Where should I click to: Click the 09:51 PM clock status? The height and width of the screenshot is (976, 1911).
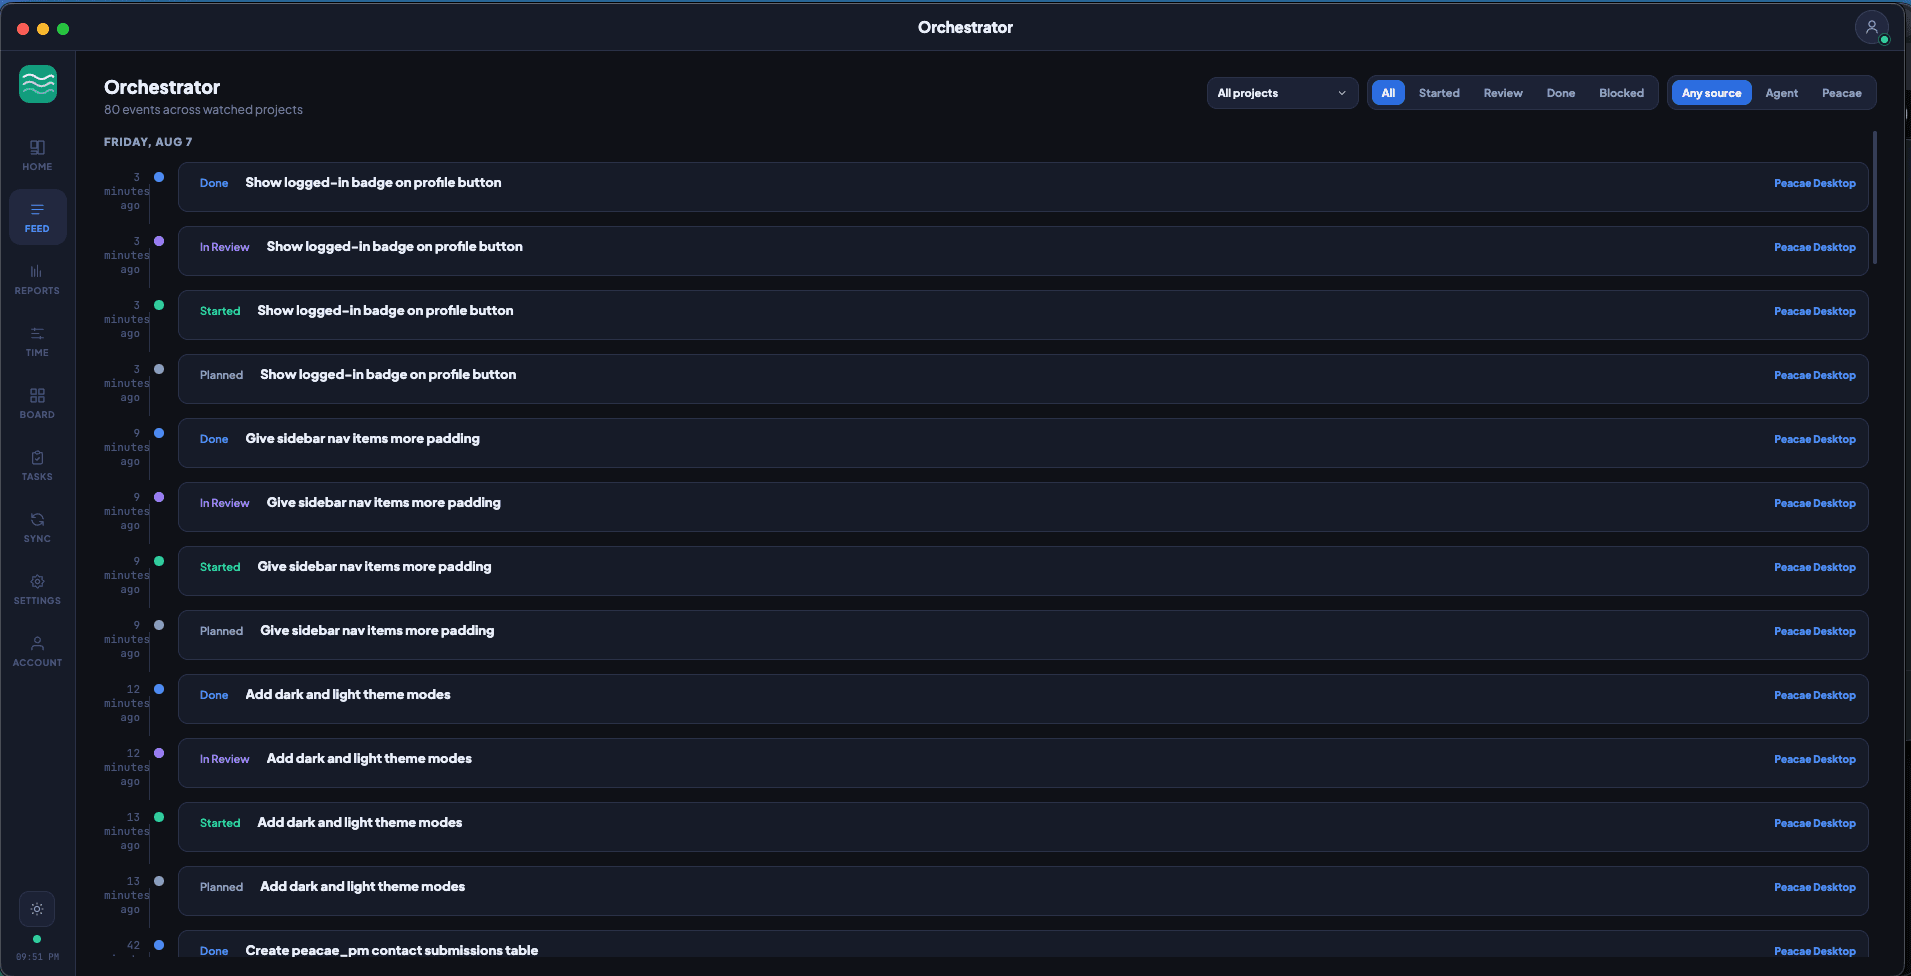pos(37,957)
